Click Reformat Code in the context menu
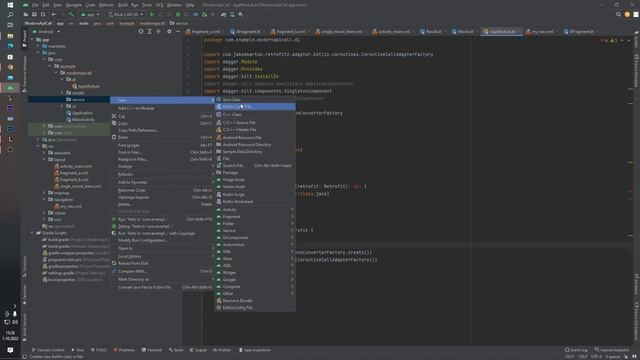640x360 pixels. click(162, 190)
